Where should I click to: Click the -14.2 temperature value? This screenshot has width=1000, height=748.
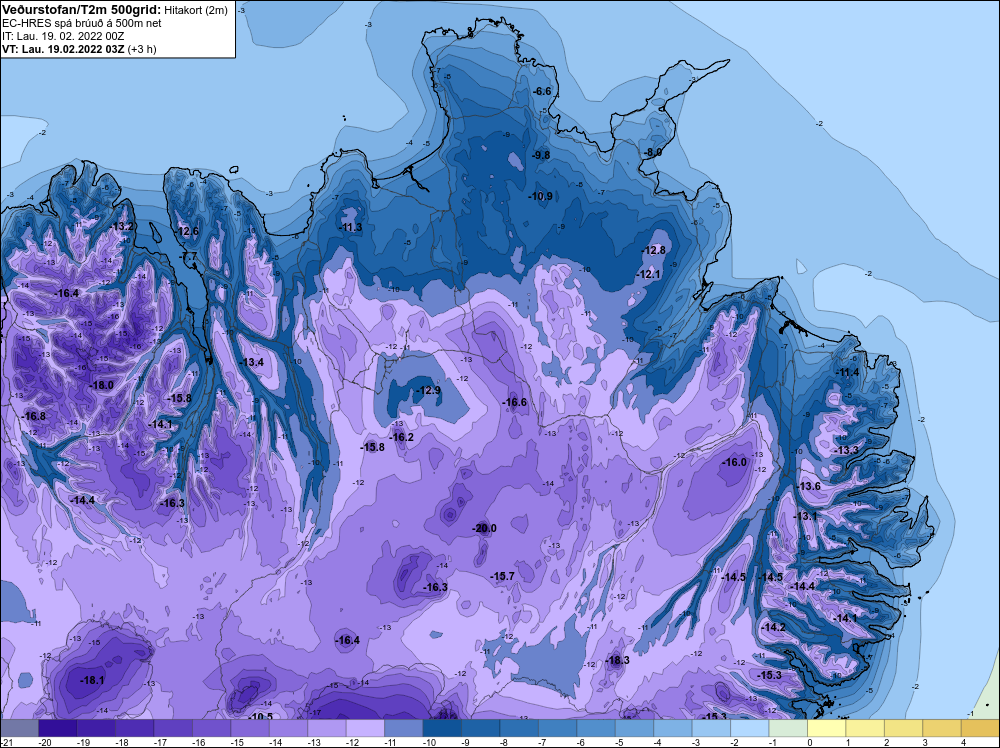click(774, 627)
